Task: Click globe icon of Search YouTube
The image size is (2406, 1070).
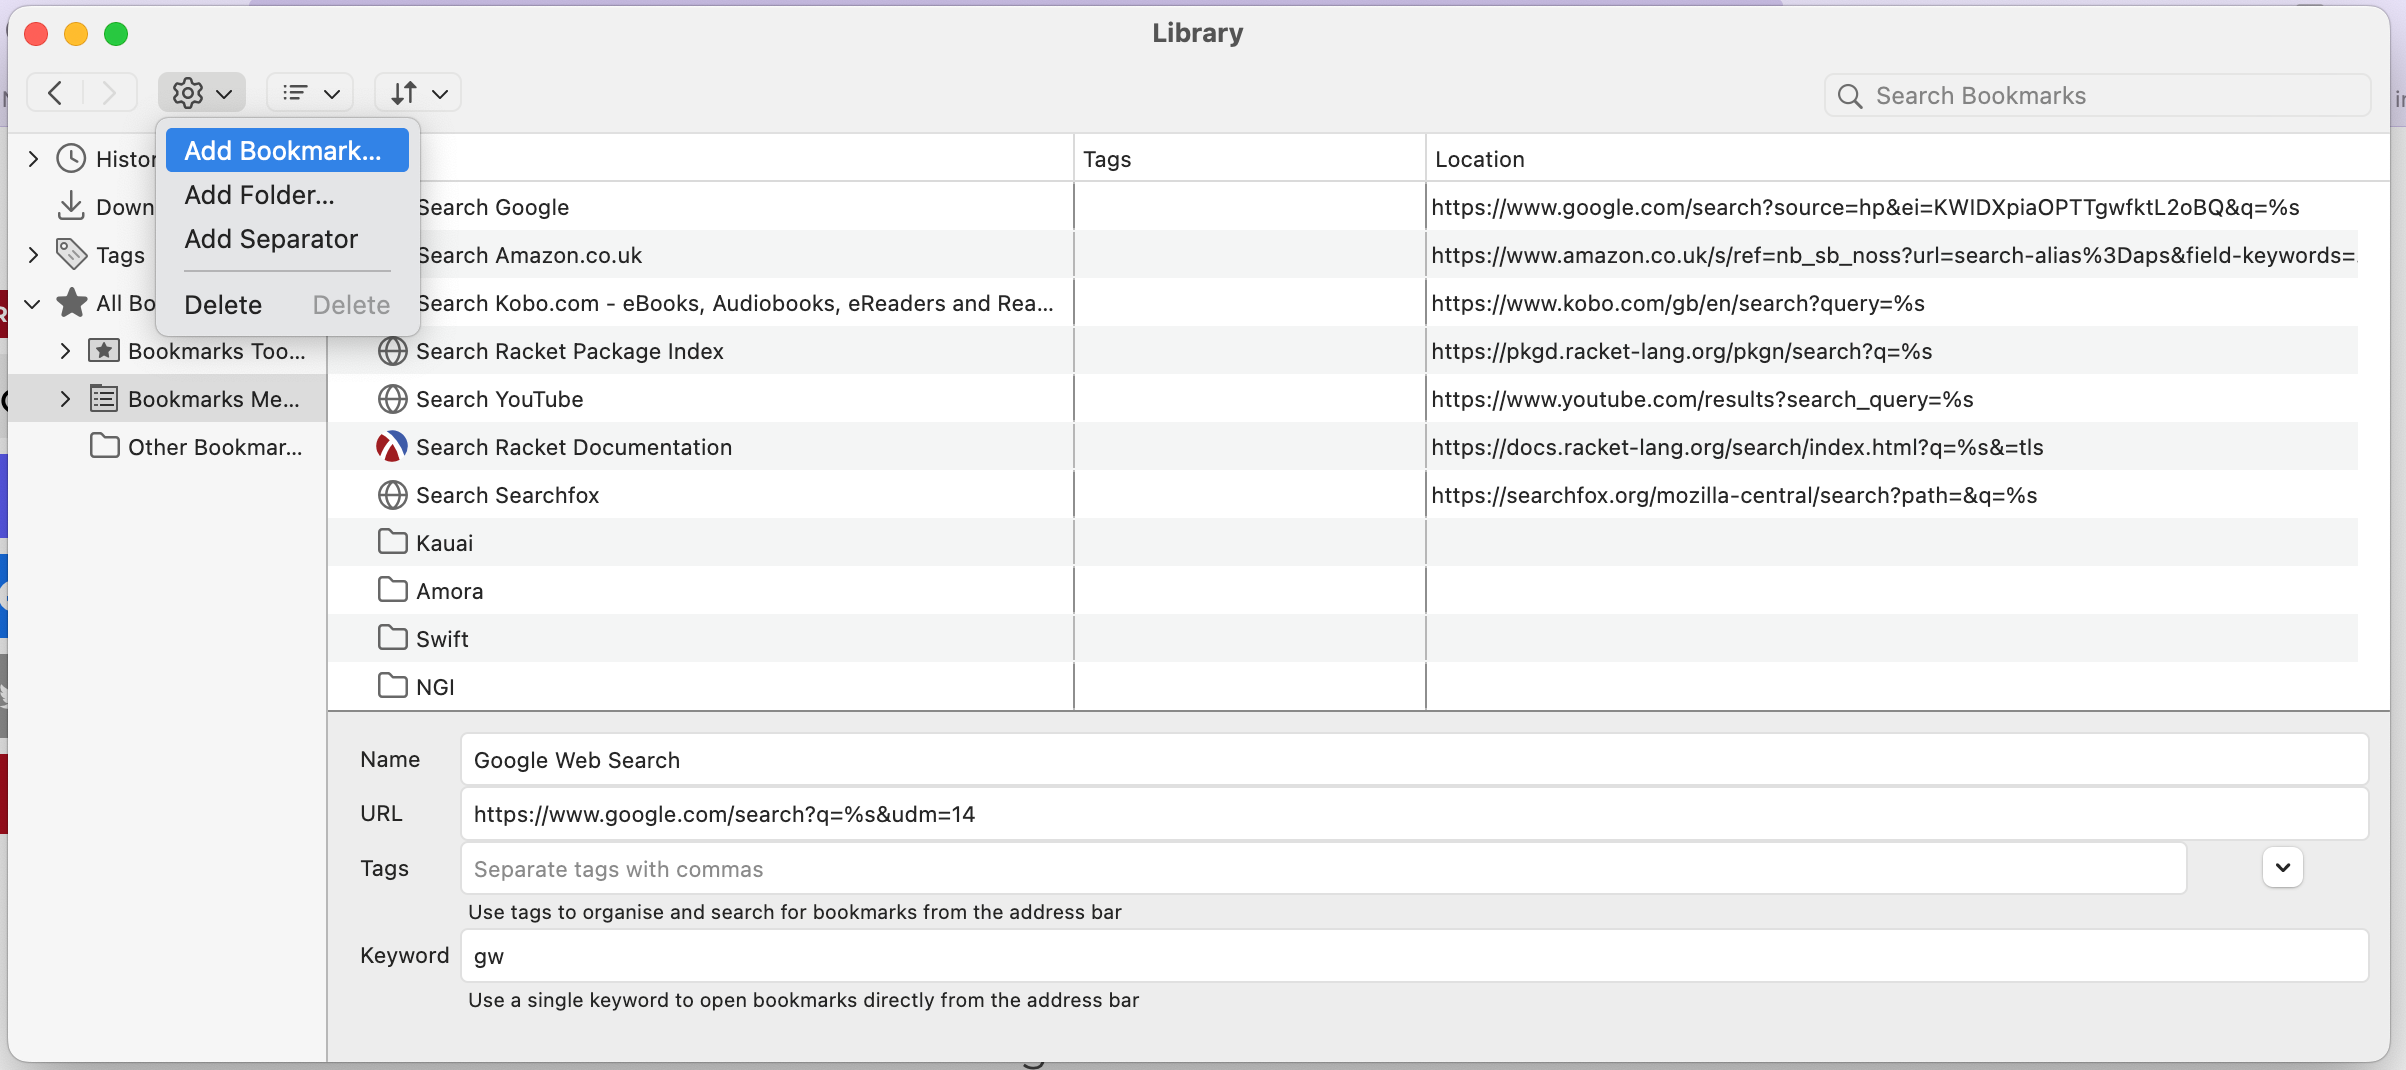Action: (392, 399)
